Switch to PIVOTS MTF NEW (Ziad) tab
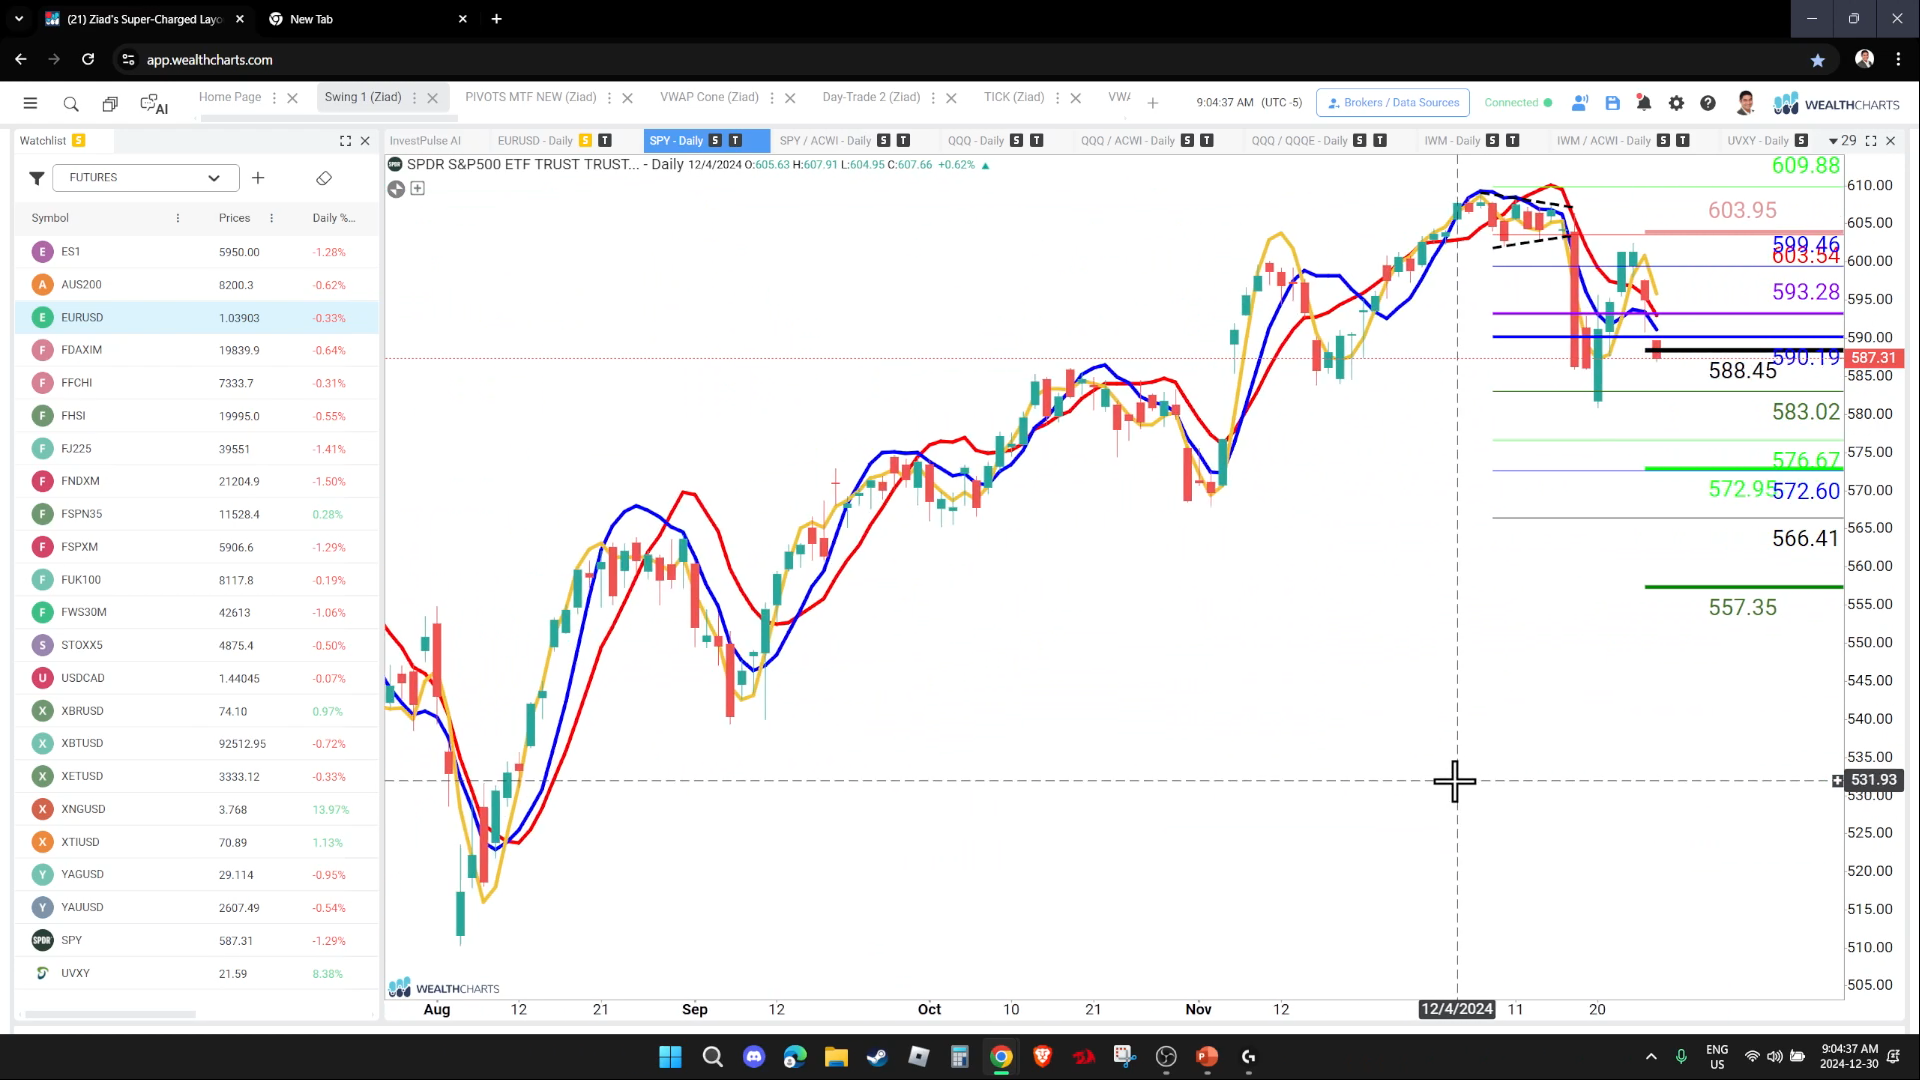1920x1080 pixels. click(x=530, y=97)
